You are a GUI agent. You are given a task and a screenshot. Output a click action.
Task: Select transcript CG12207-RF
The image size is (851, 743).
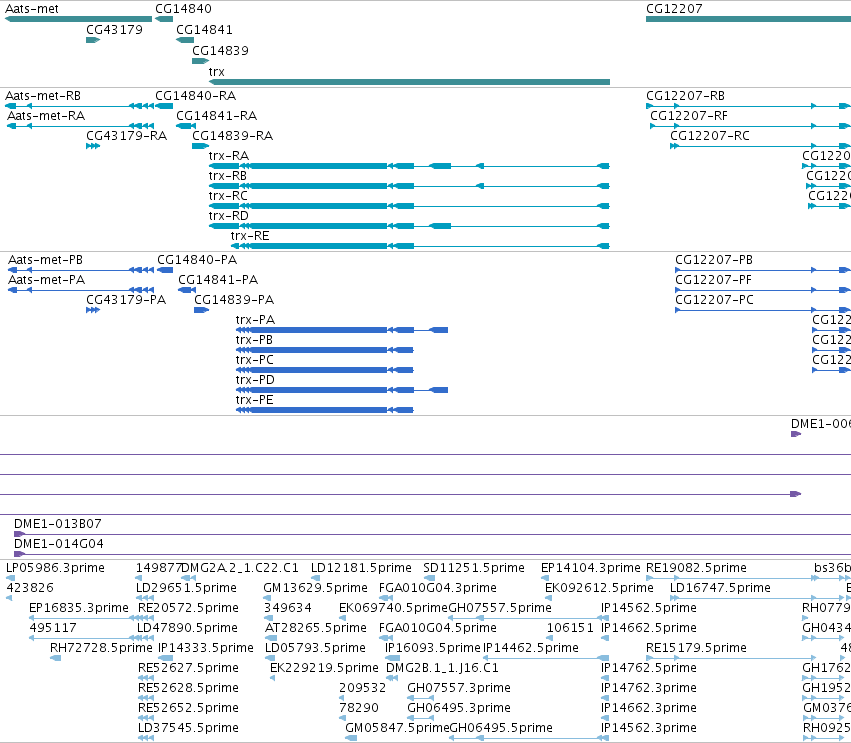click(751, 126)
